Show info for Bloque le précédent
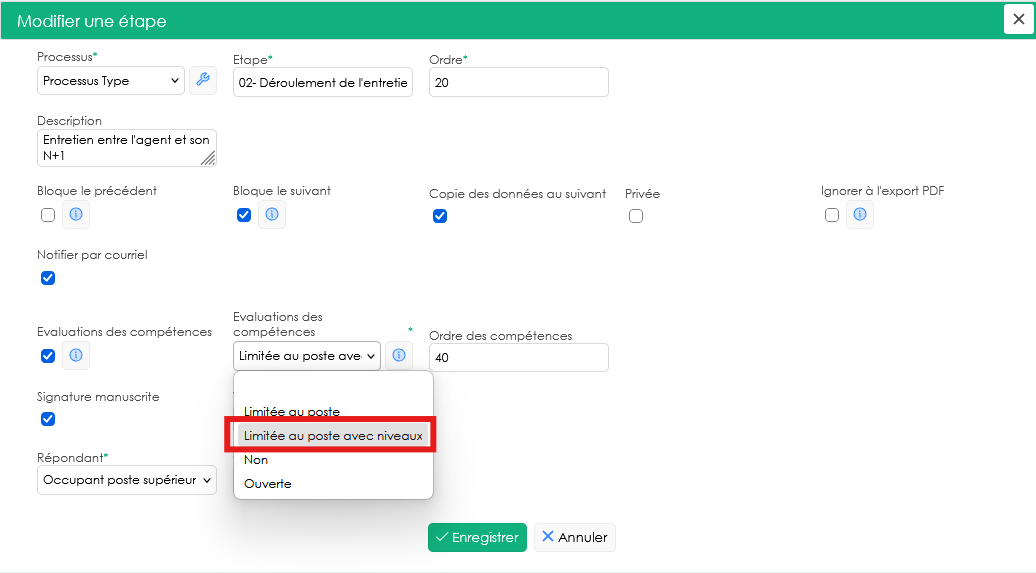The image size is (1036, 573). click(x=76, y=214)
